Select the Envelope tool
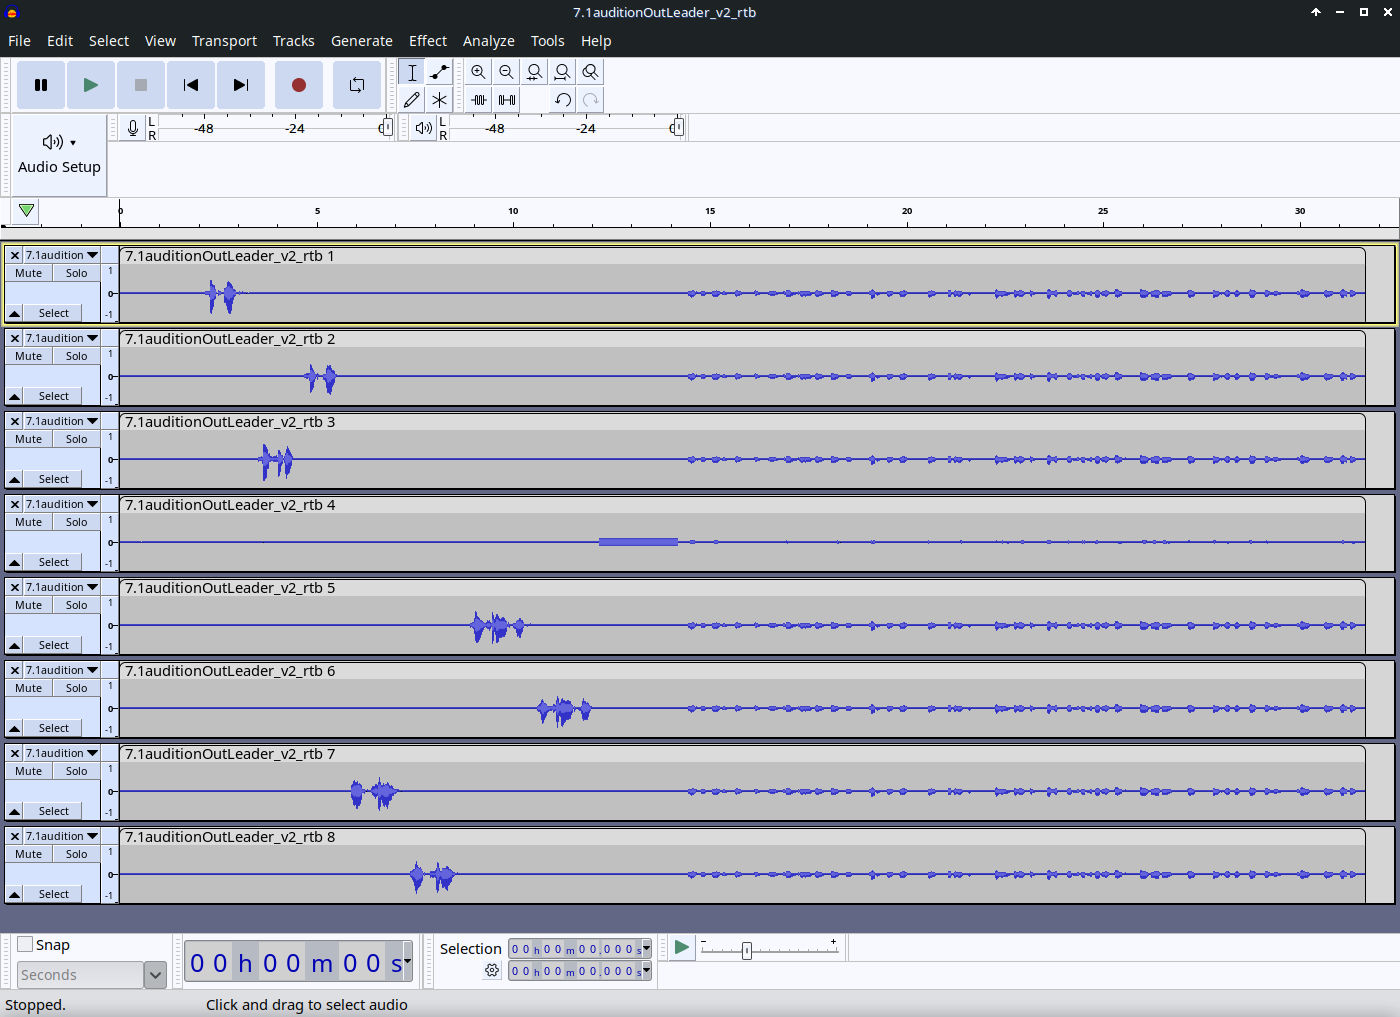The image size is (1400, 1017). click(439, 72)
